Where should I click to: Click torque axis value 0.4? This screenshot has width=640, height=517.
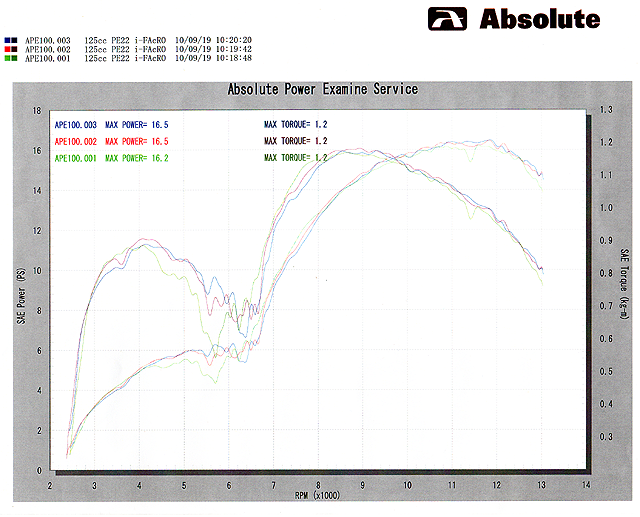606,404
